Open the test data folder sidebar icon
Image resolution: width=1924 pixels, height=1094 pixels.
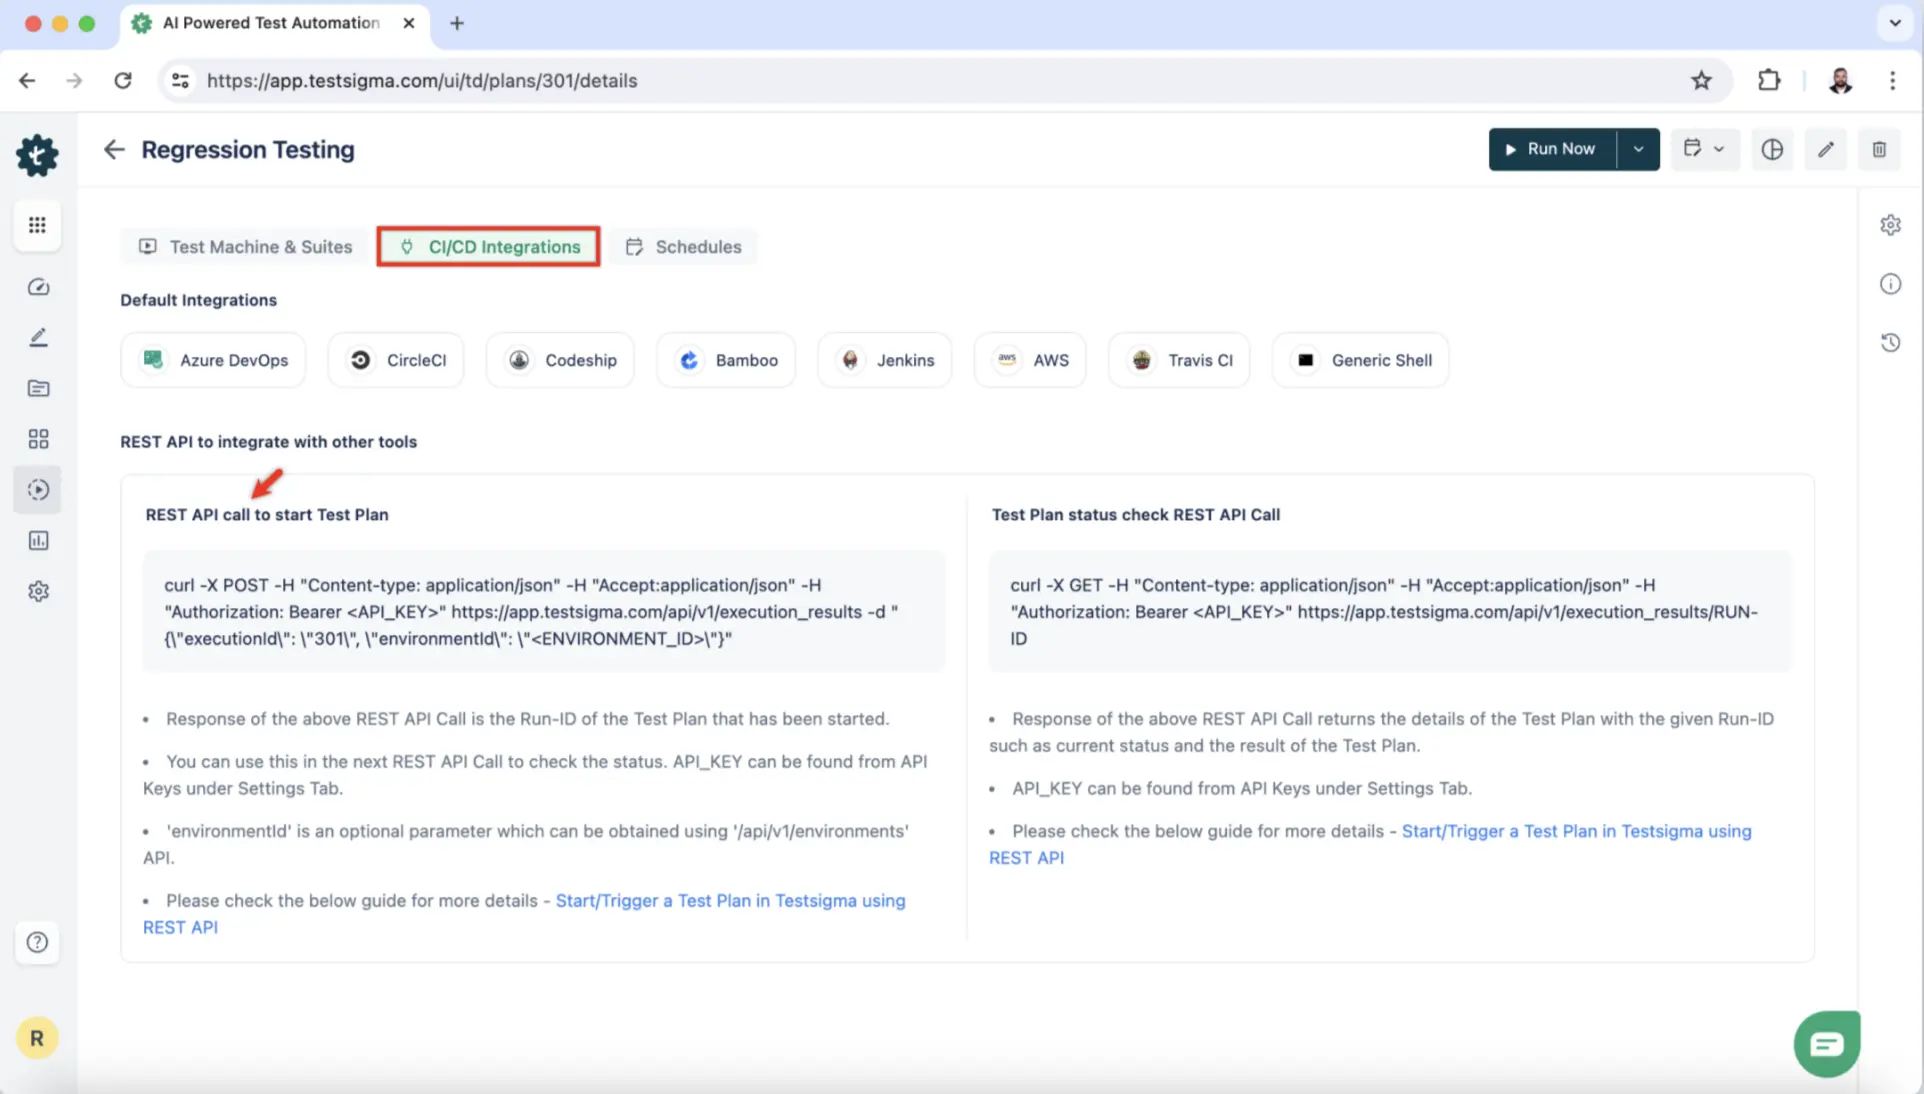tap(38, 388)
